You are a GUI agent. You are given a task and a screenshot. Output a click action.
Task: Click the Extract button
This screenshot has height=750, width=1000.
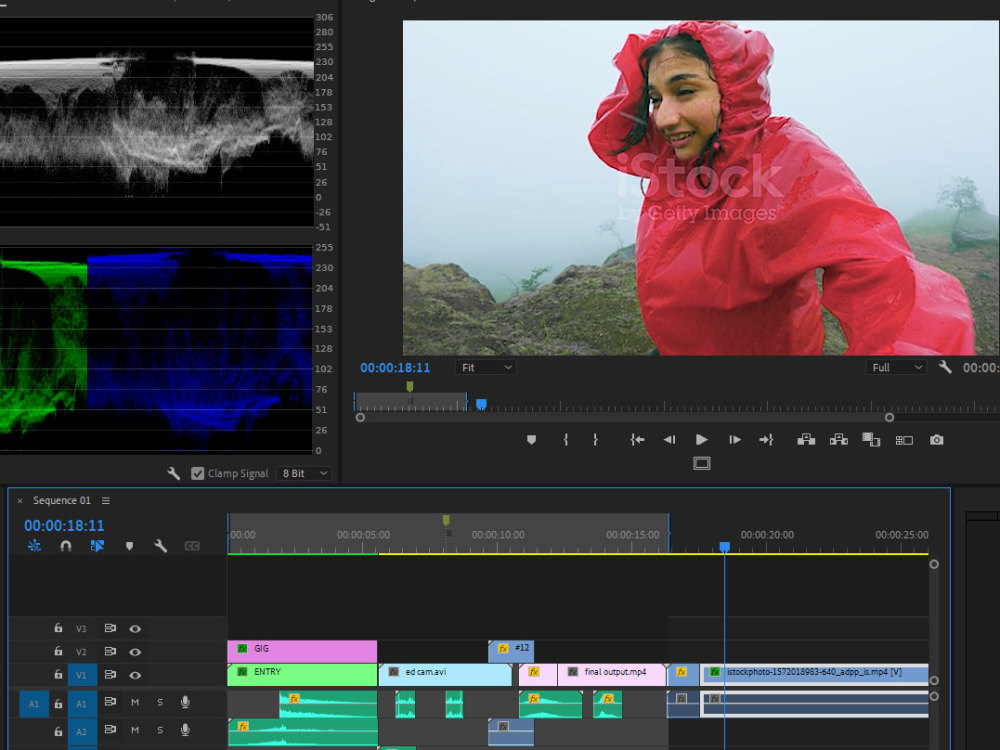839,439
